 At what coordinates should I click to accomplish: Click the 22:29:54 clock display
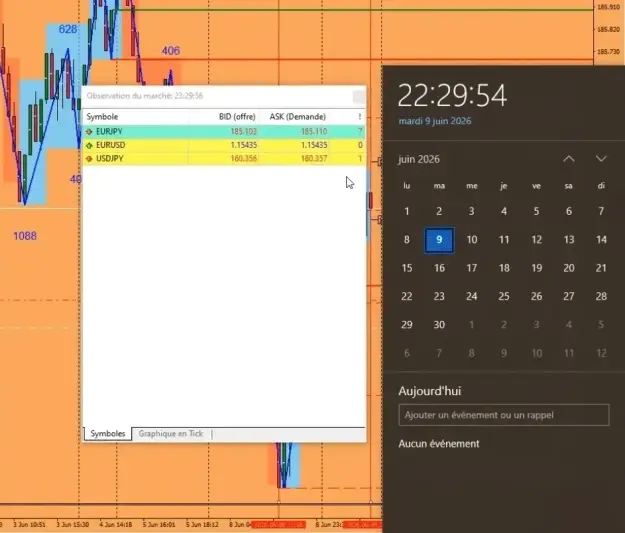[x=452, y=95]
